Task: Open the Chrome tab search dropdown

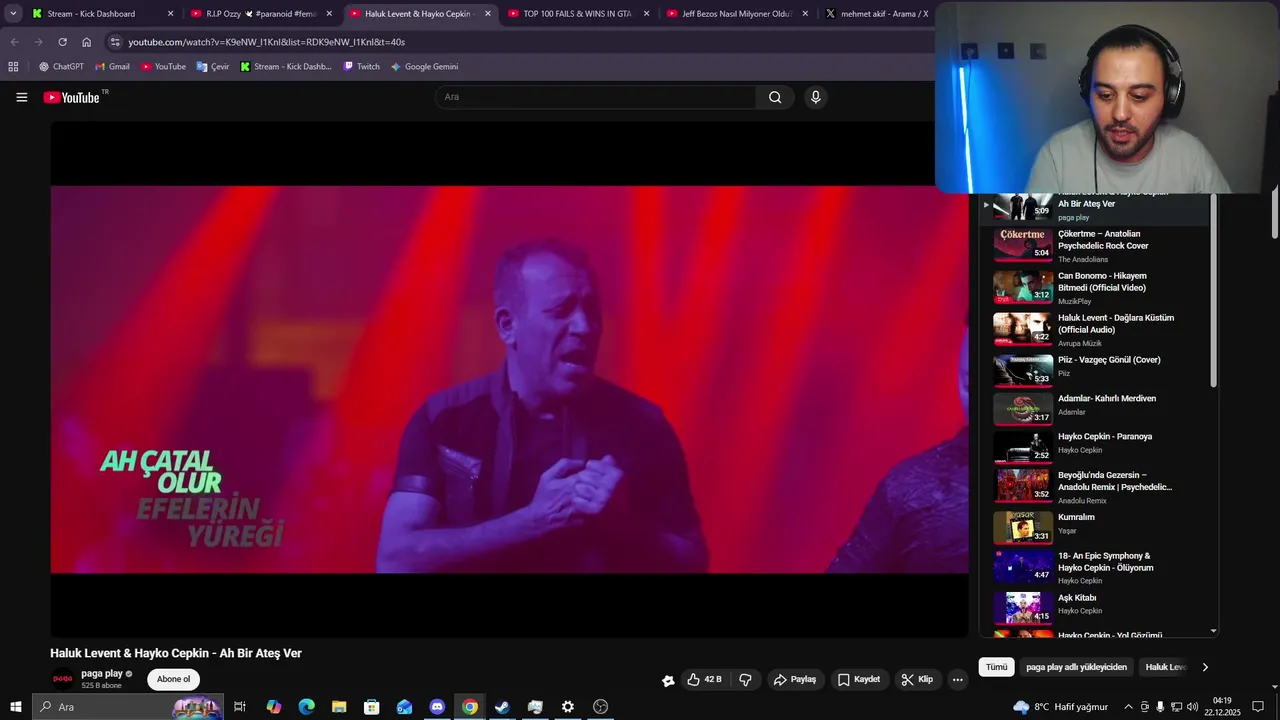Action: 13,14
